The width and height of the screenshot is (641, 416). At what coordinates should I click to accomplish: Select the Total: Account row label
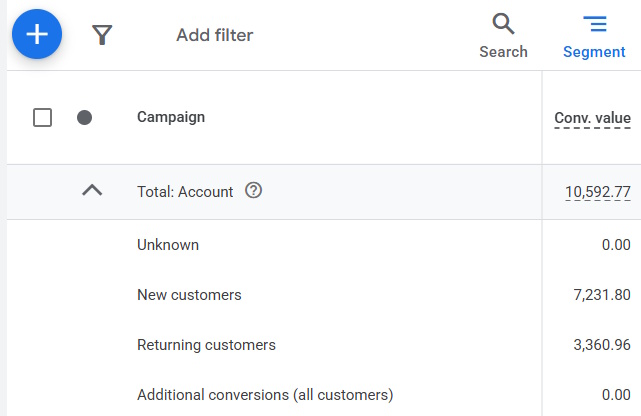185,192
